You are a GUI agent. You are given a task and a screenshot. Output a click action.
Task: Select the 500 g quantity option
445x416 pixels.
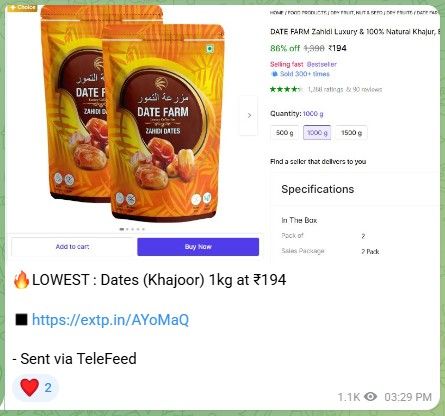click(284, 133)
